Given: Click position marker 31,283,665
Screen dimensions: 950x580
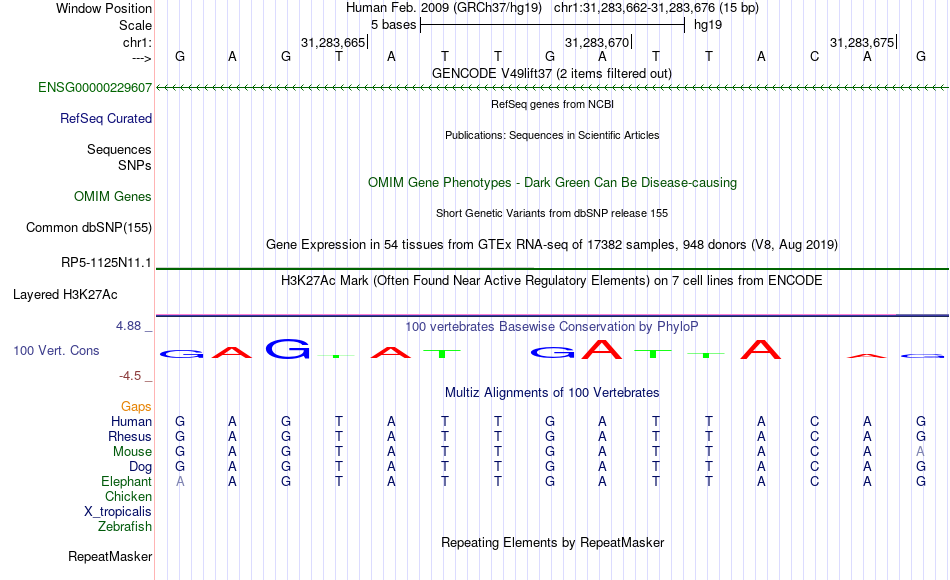Looking at the screenshot, I should (x=334, y=42).
